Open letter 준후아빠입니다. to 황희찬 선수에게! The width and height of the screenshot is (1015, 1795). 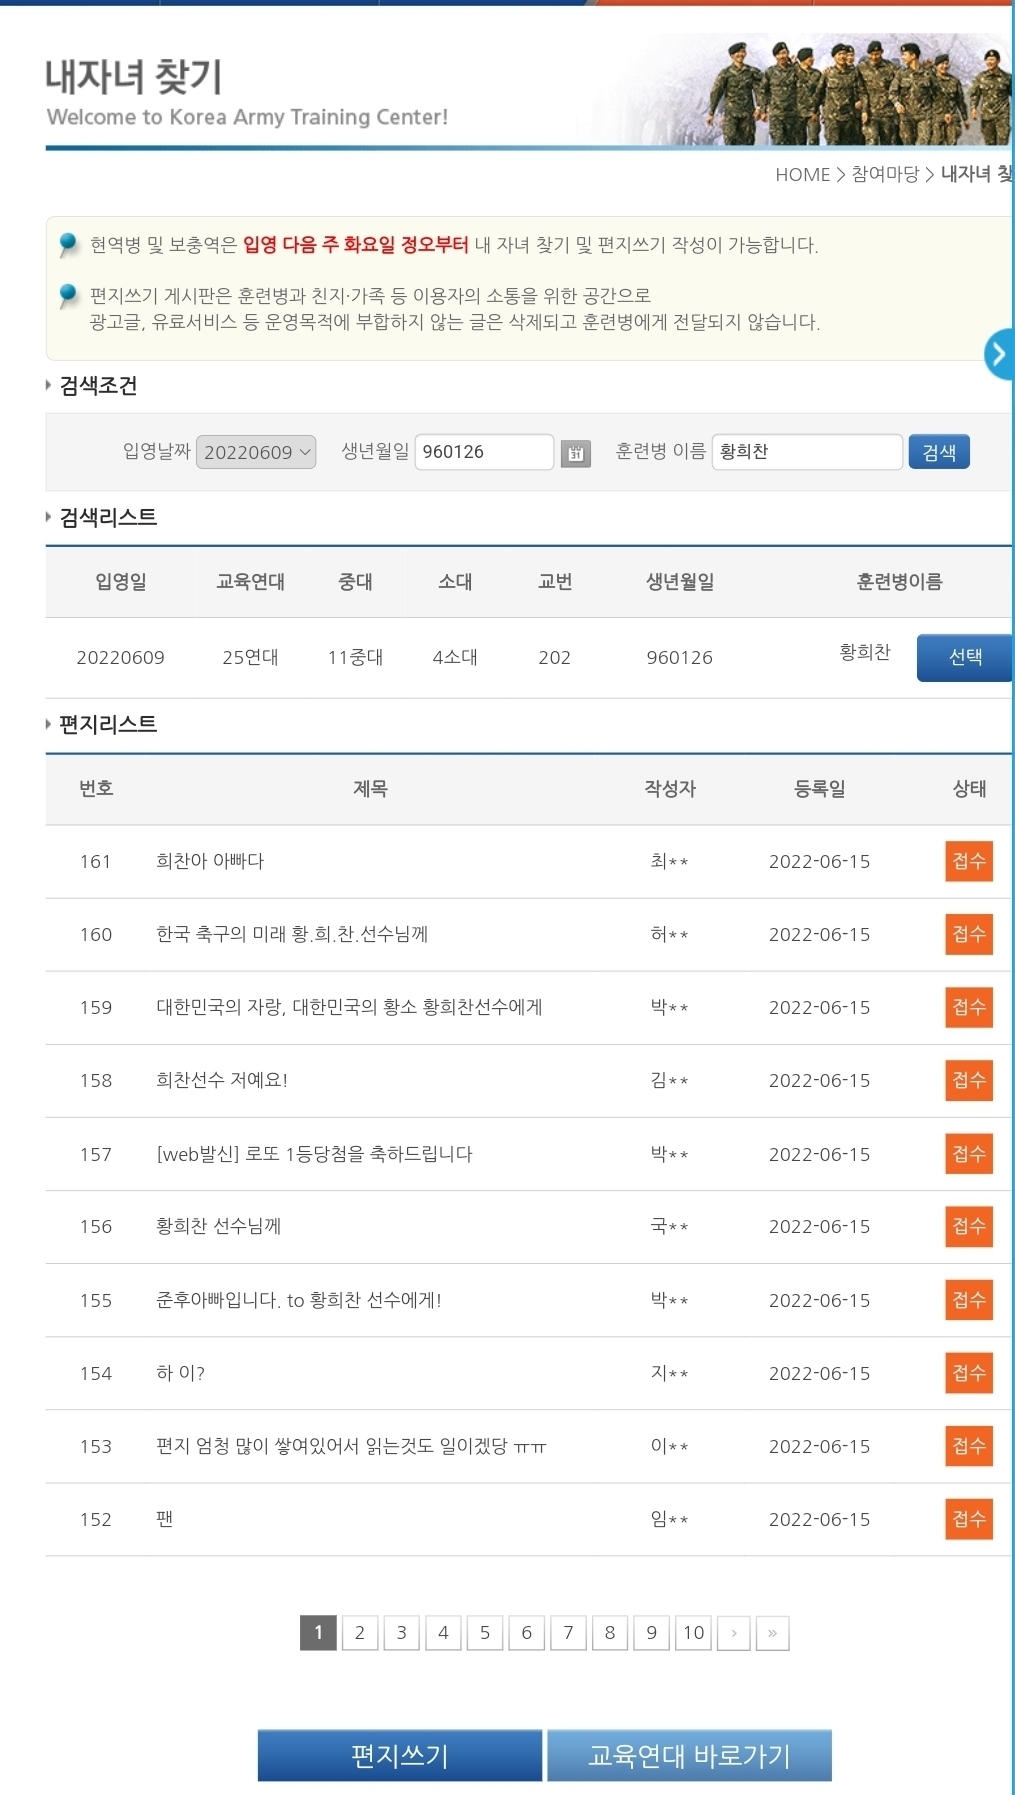tap(298, 1300)
